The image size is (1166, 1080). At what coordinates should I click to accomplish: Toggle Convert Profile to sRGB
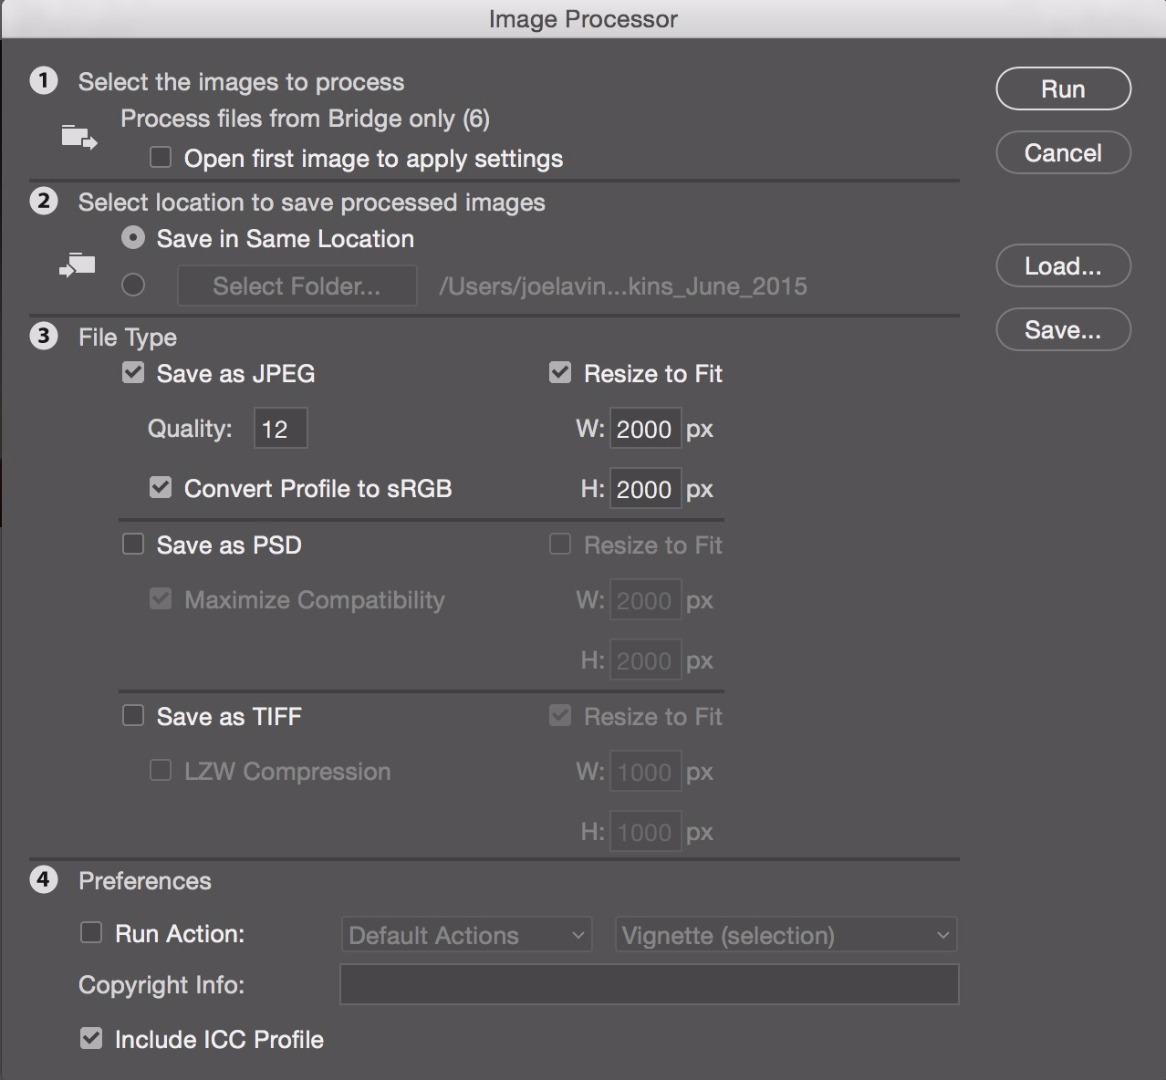click(161, 488)
